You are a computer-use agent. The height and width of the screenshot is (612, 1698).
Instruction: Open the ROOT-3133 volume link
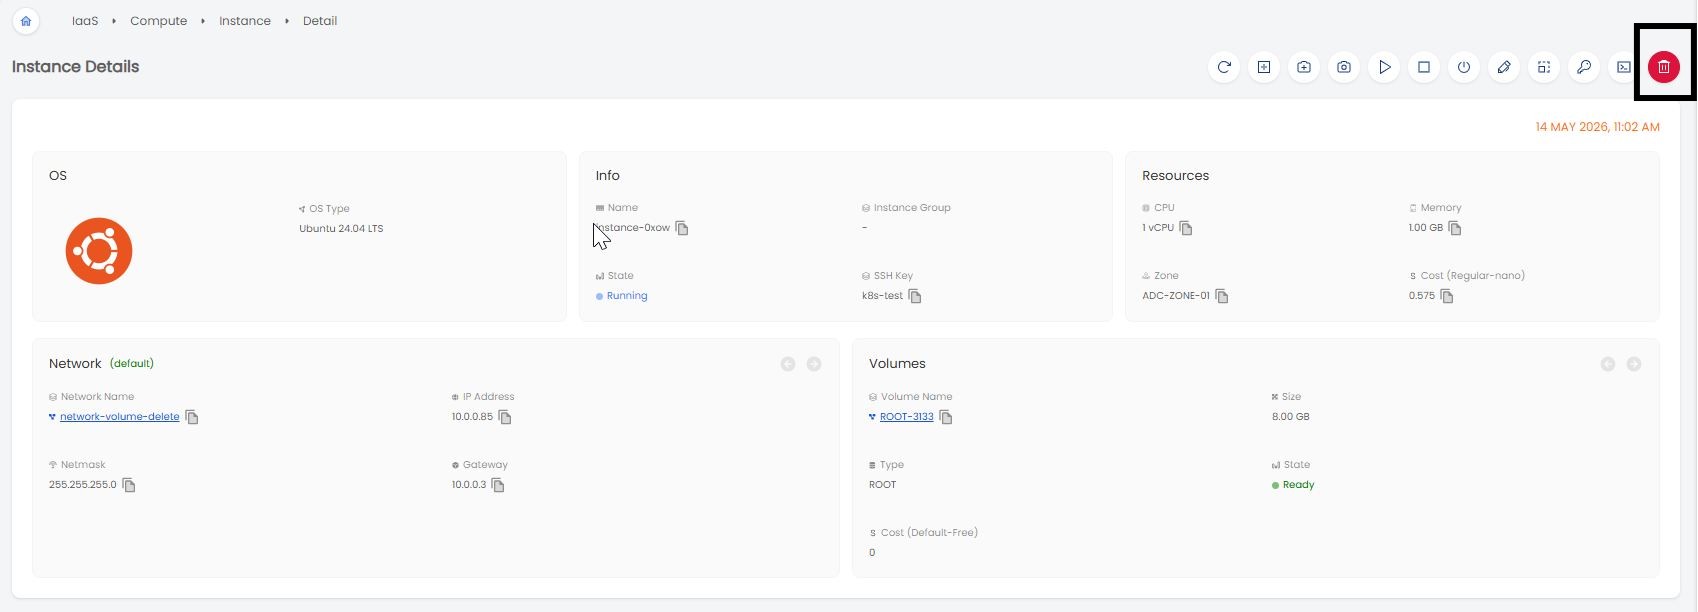pos(907,417)
